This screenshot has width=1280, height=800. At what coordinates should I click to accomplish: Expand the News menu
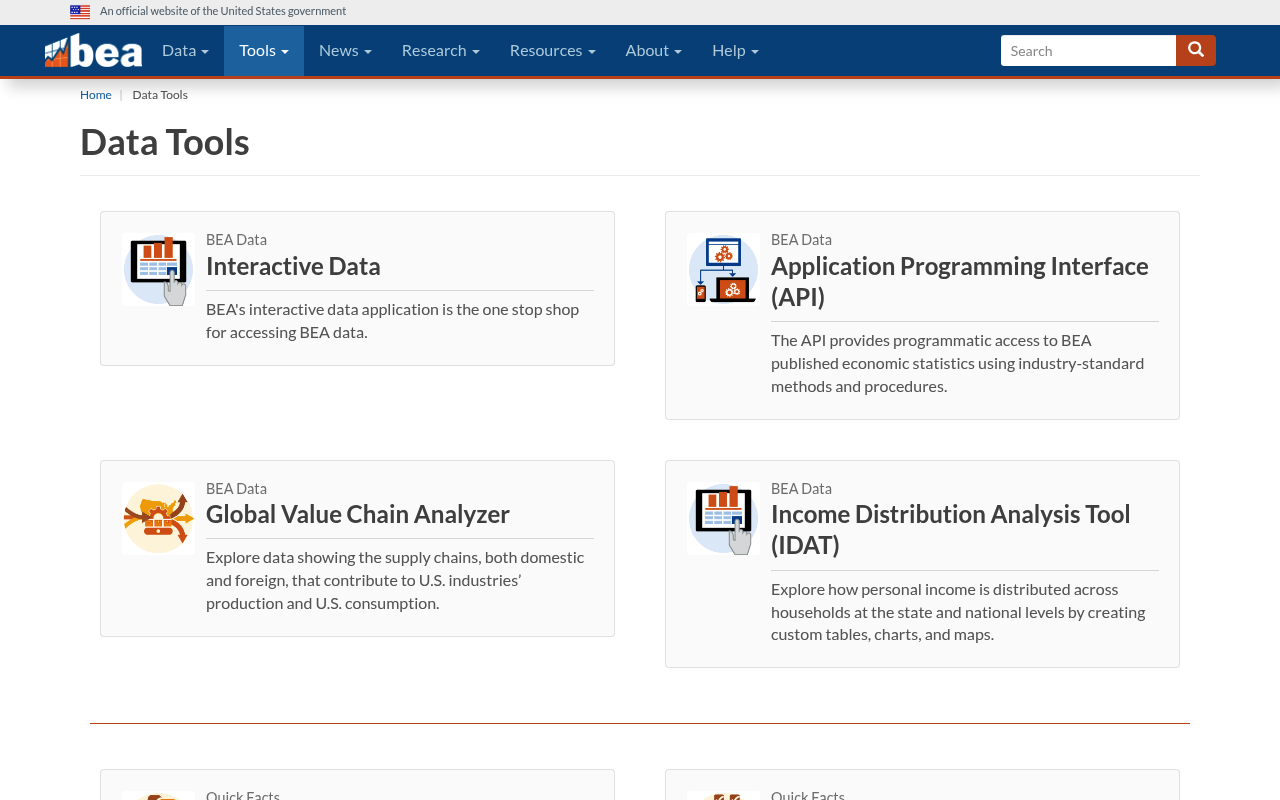tap(345, 50)
